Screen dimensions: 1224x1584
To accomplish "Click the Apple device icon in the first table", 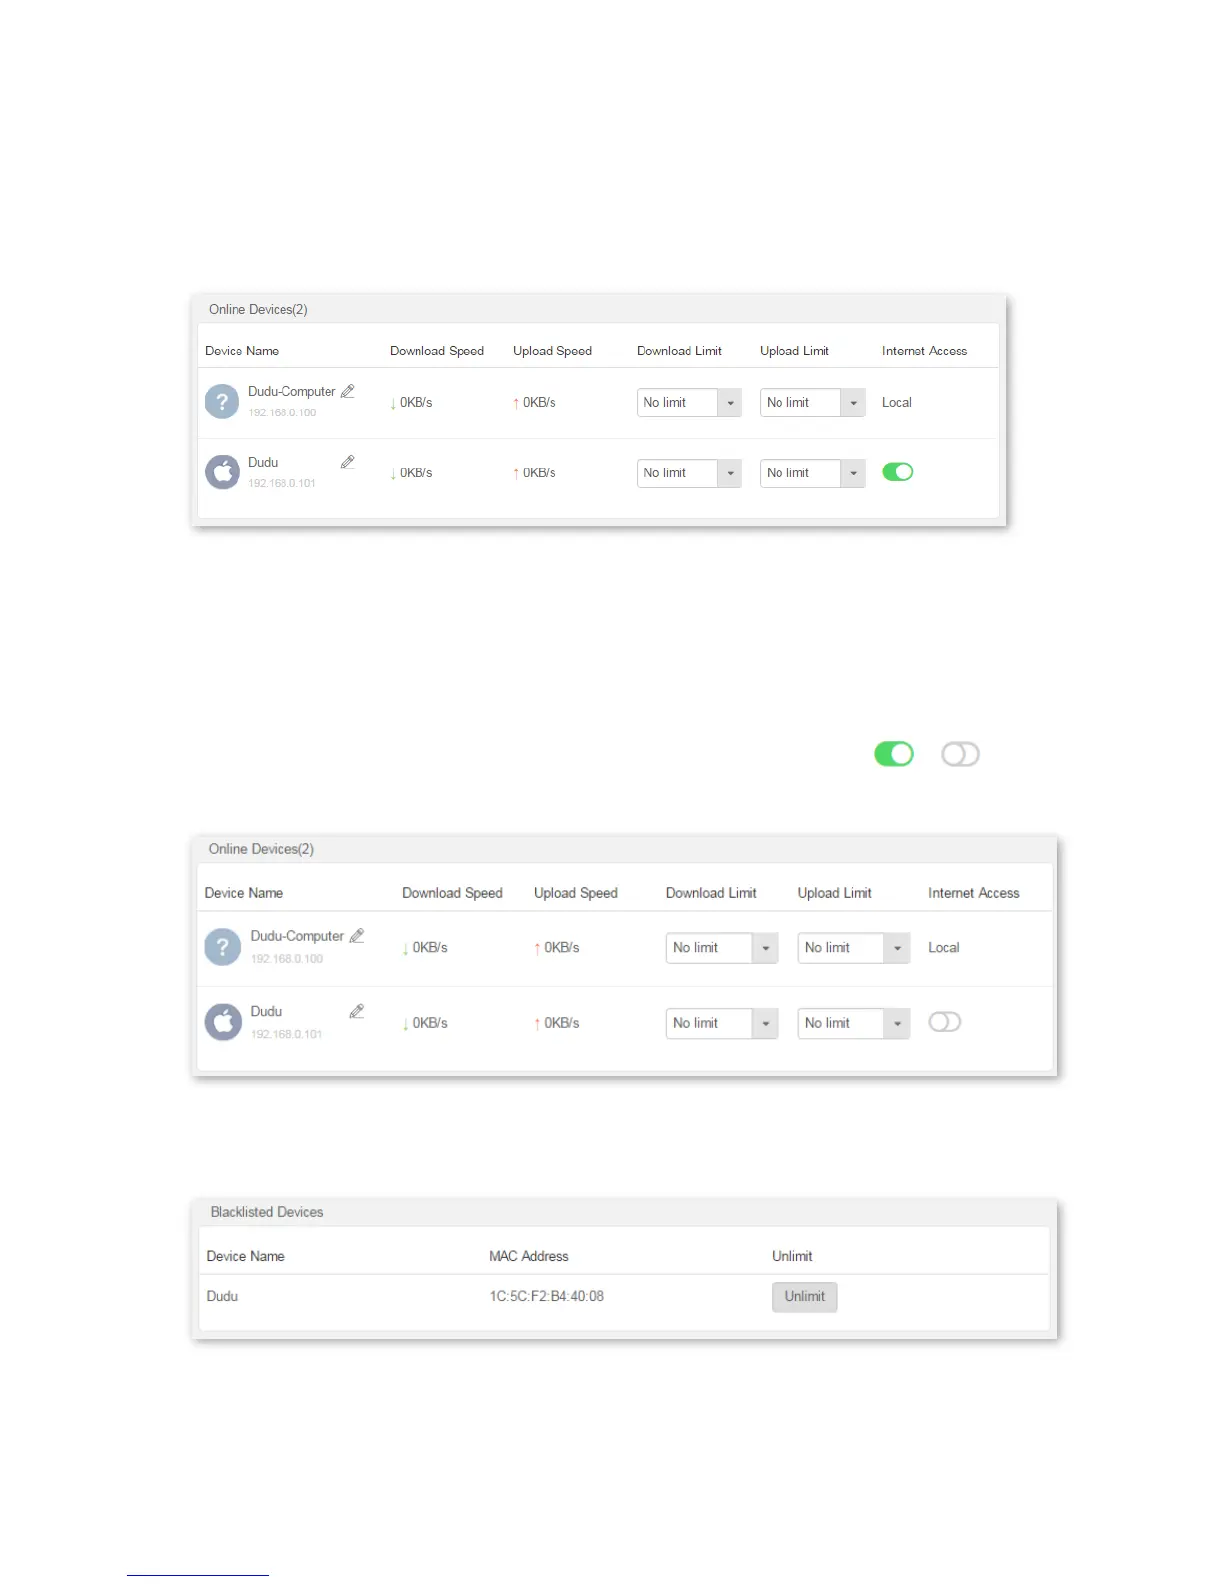I will coord(222,472).
